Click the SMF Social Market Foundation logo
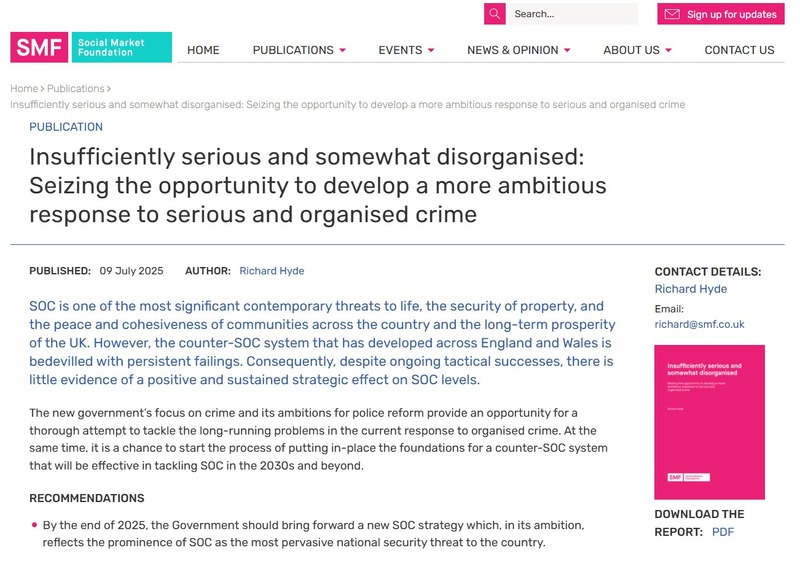This screenshot has height=561, width=800. click(91, 47)
